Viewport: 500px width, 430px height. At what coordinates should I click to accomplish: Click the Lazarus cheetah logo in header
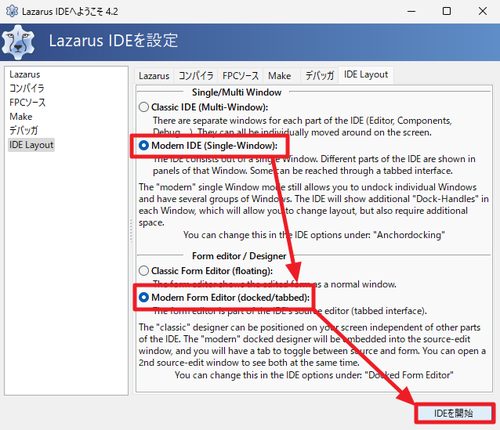click(x=18, y=42)
